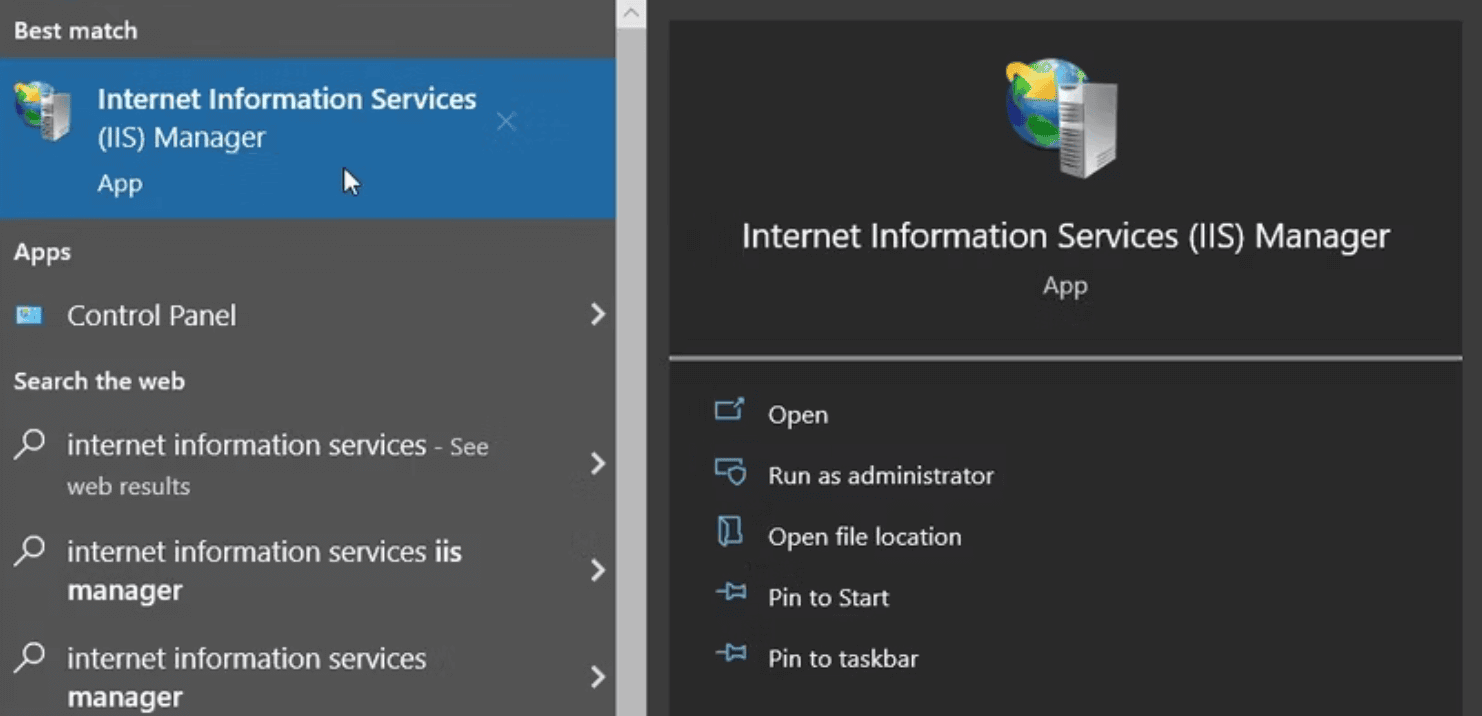Choose Run as administrator

tap(880, 476)
